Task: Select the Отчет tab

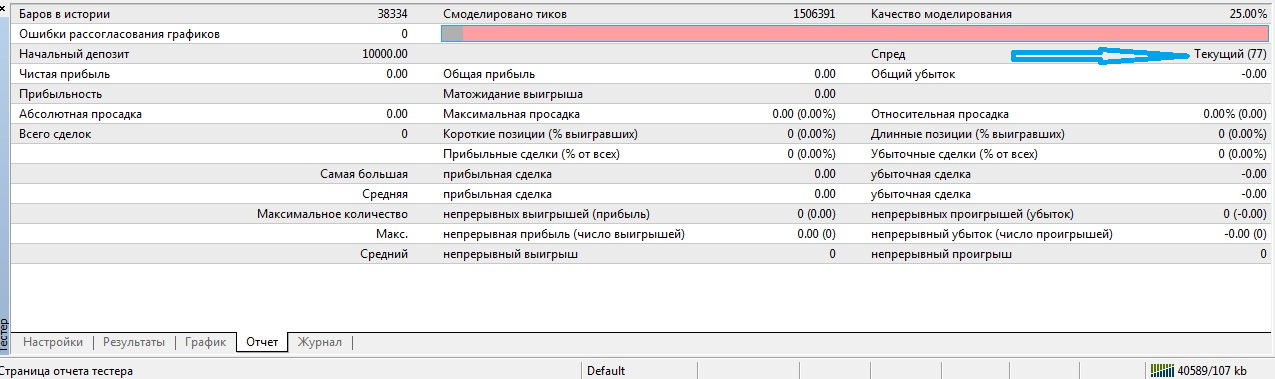Action: [x=262, y=342]
